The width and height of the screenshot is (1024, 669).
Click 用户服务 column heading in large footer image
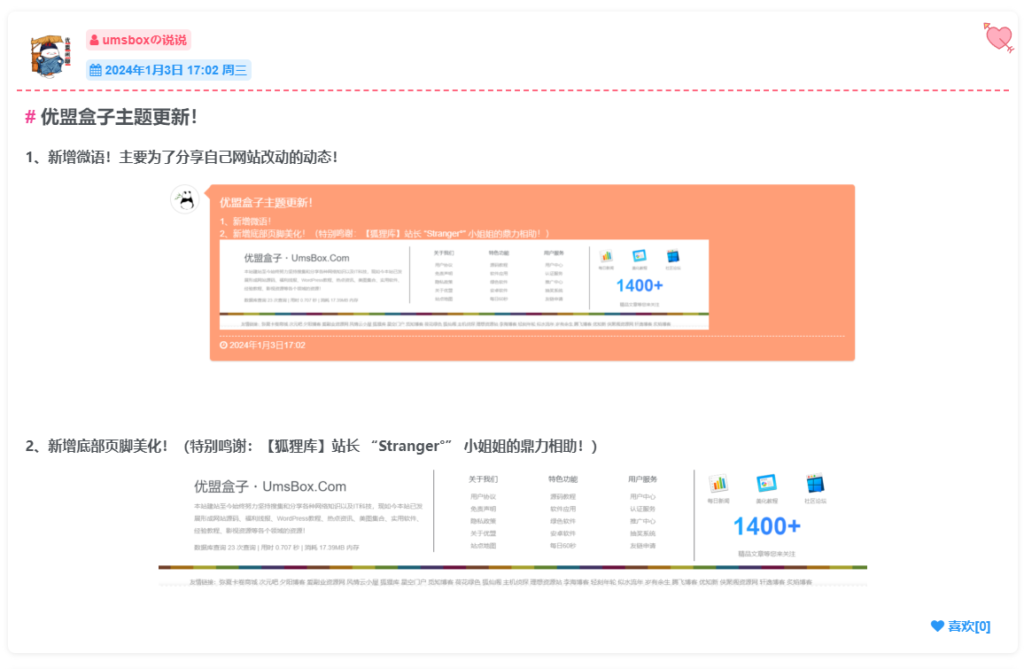tap(643, 479)
